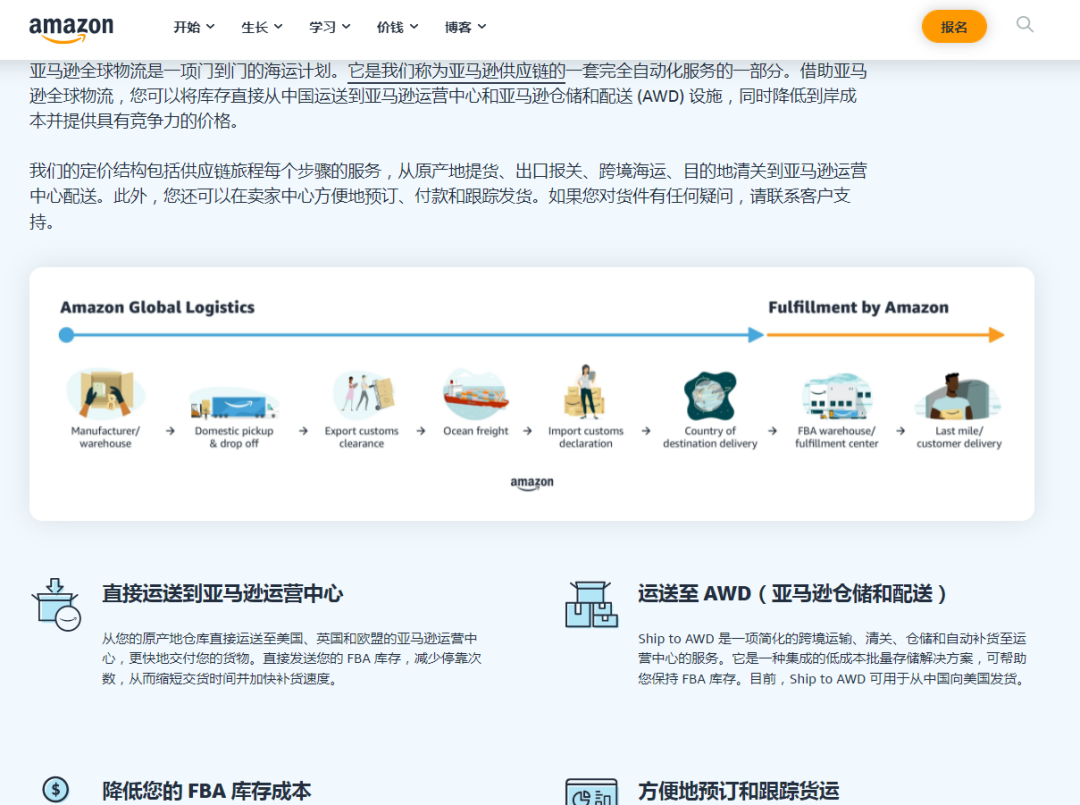The width and height of the screenshot is (1080, 805).
Task: Click the Domestic pickup & drop off truck icon
Action: (x=234, y=403)
